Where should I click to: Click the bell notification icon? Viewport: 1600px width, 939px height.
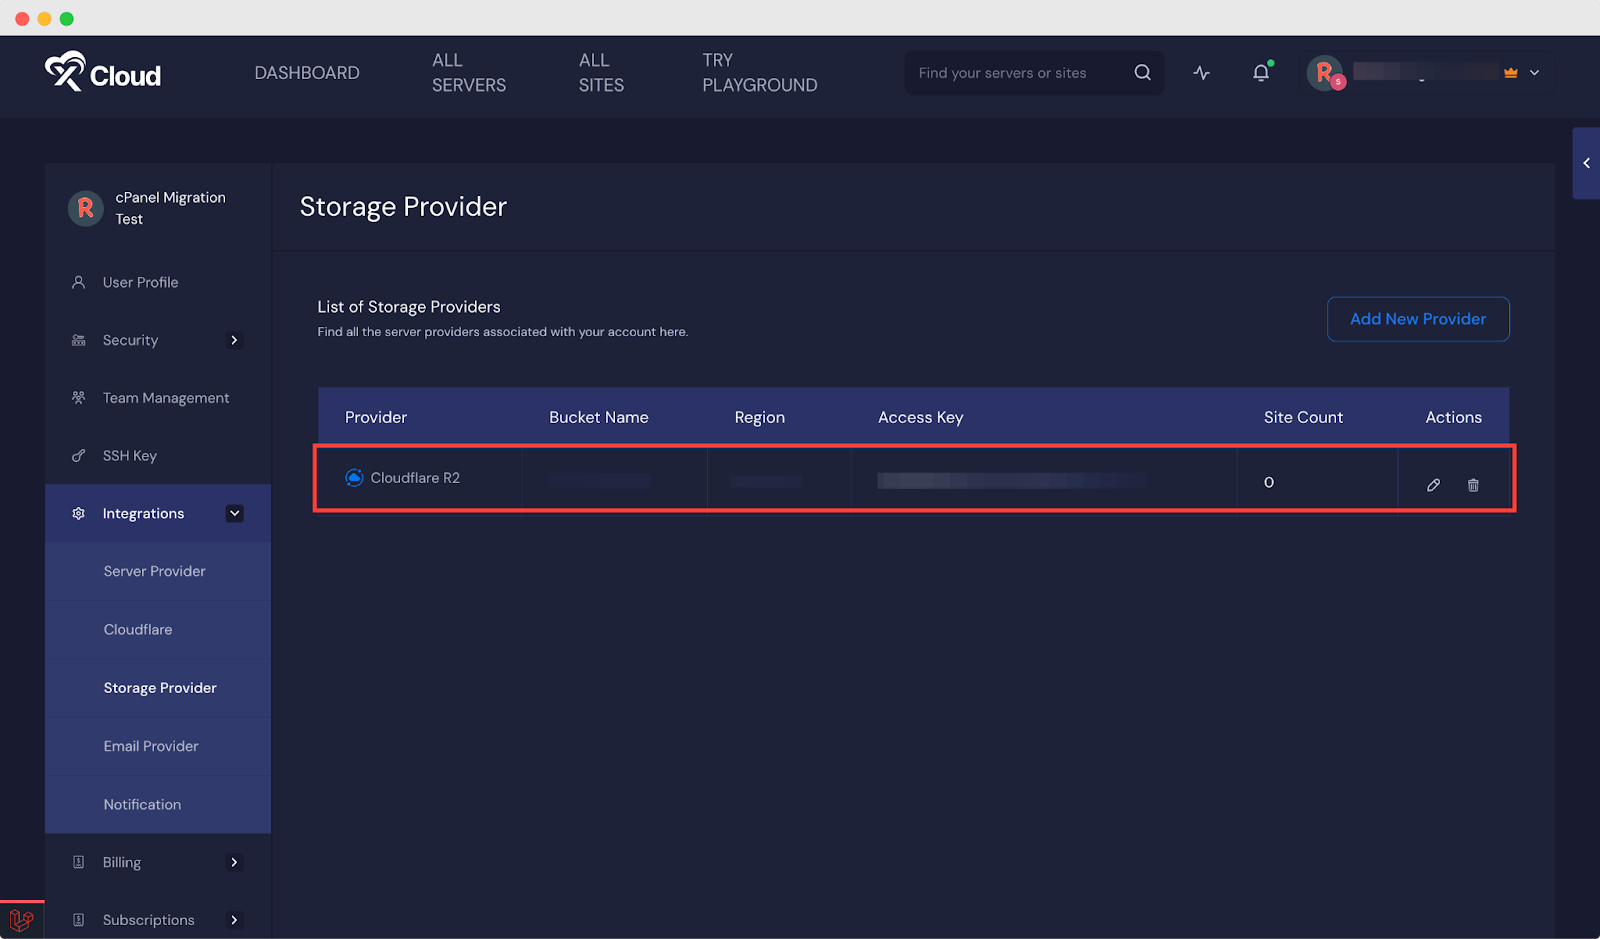click(1261, 72)
